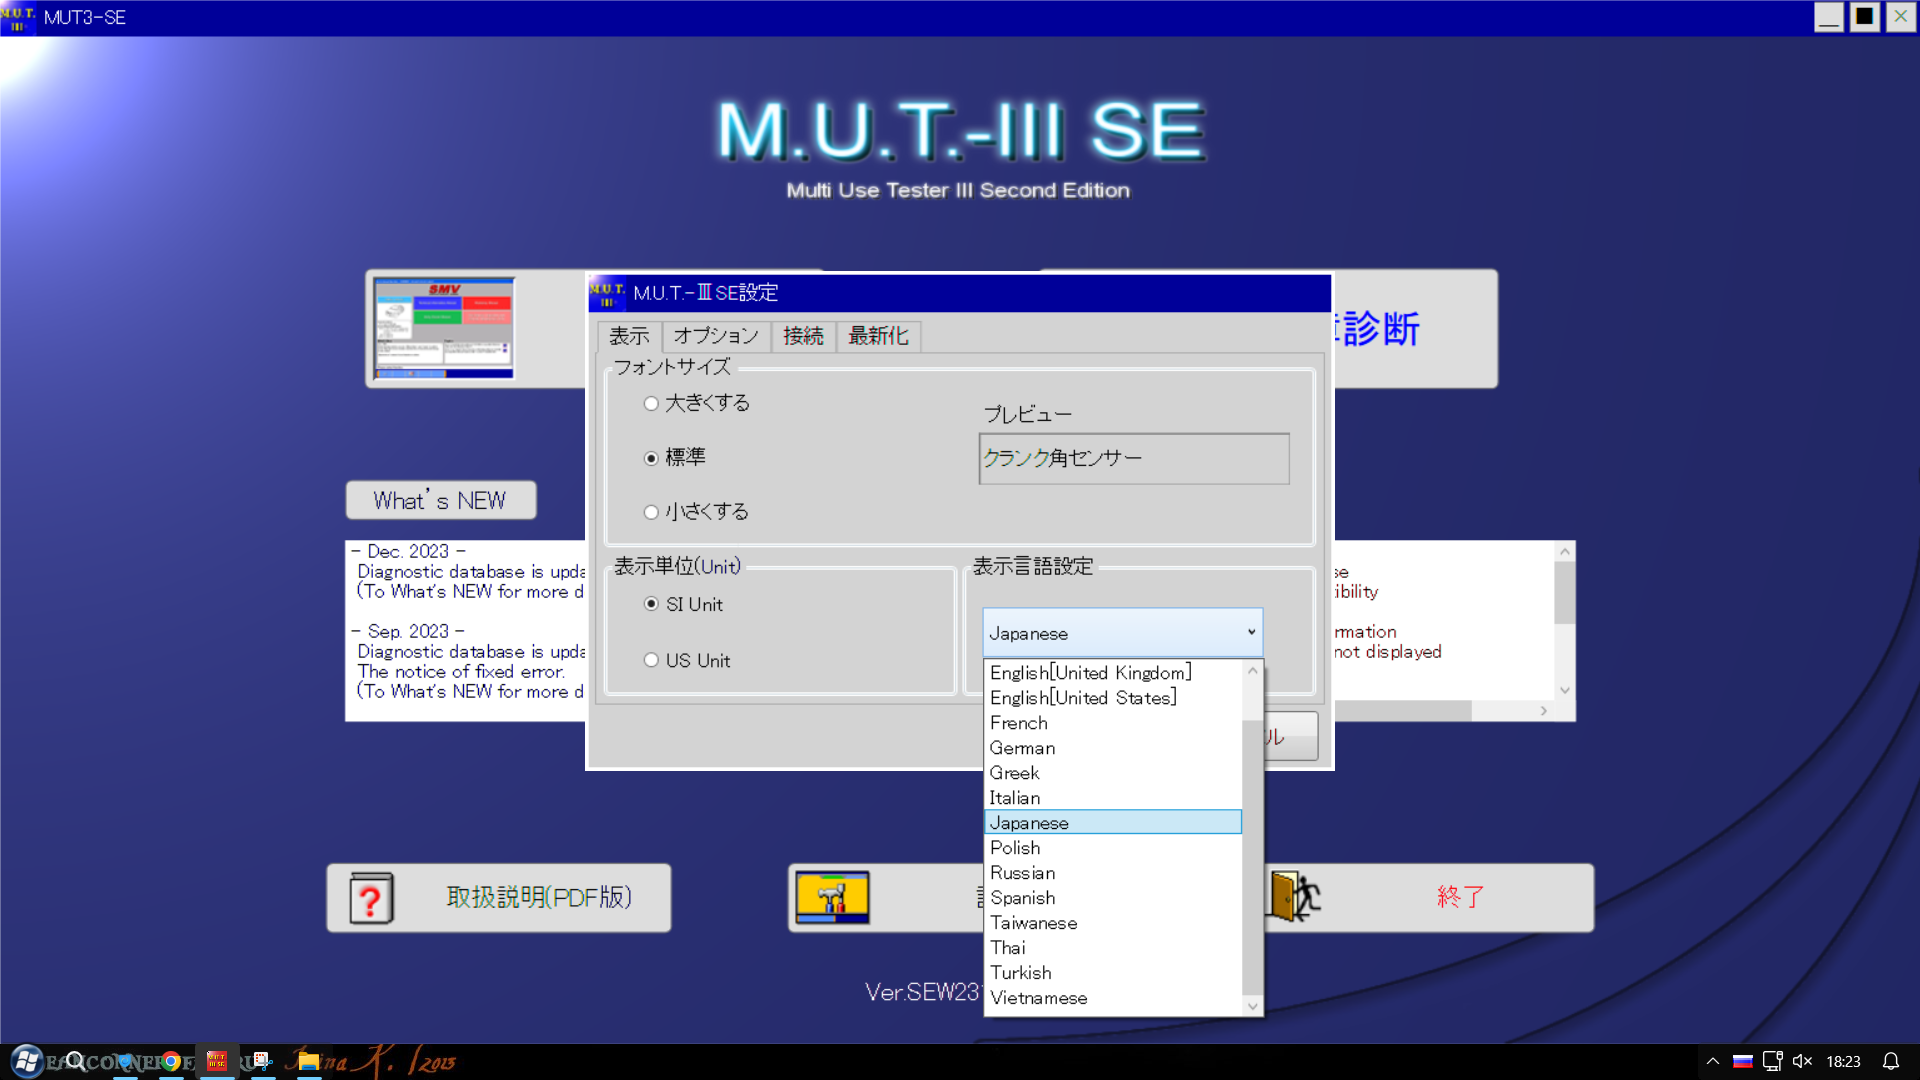Choose French from language list
The width and height of the screenshot is (1920, 1080).
(1113, 722)
